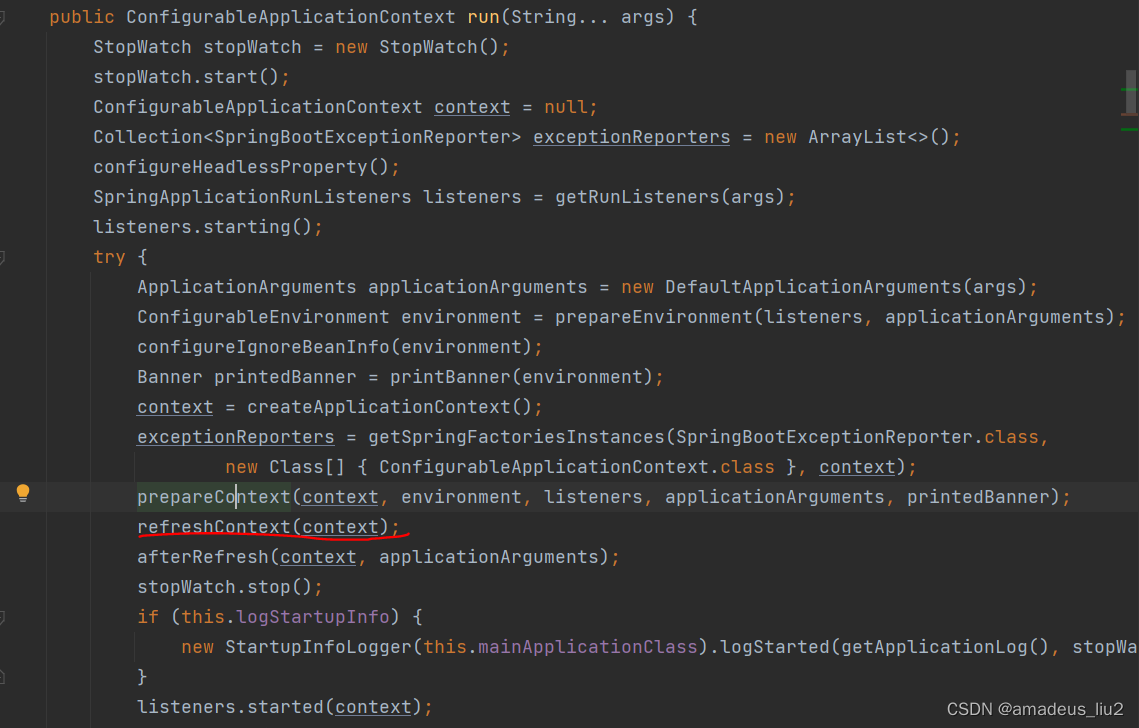The width and height of the screenshot is (1139, 728).
Task: Click the StopWatch class name
Action: [142, 46]
